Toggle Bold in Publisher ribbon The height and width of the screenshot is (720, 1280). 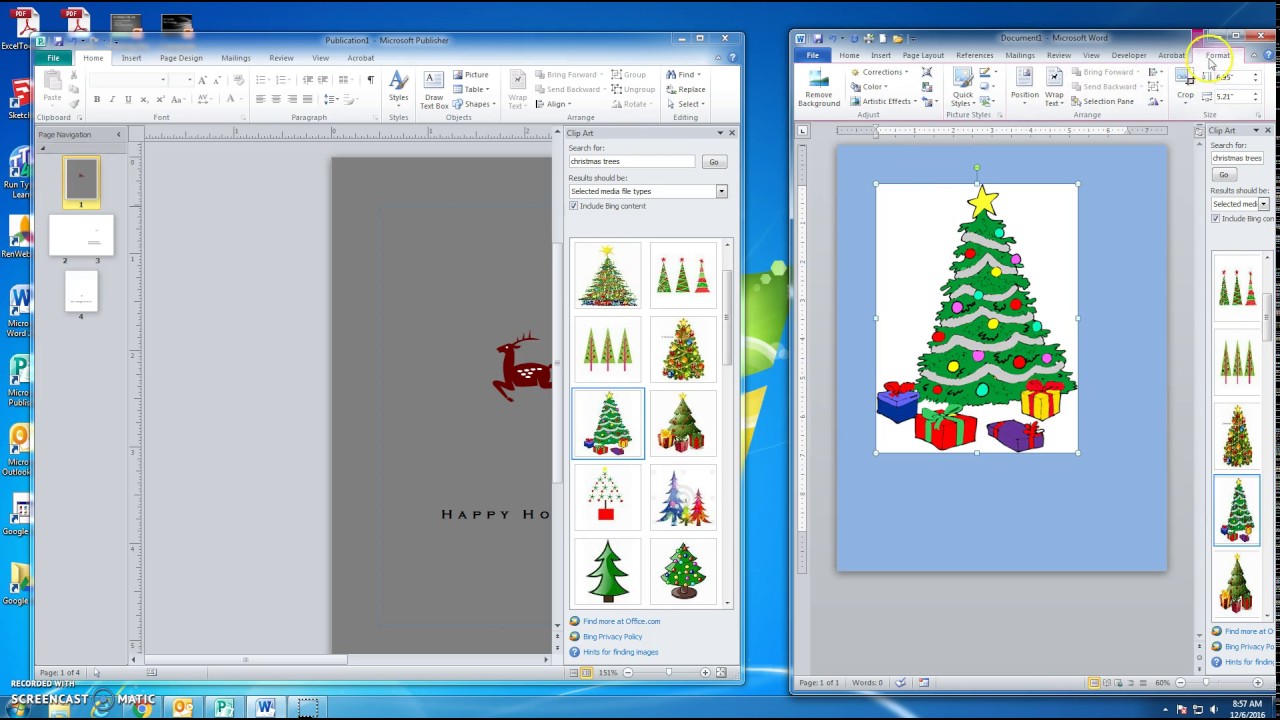[x=97, y=100]
